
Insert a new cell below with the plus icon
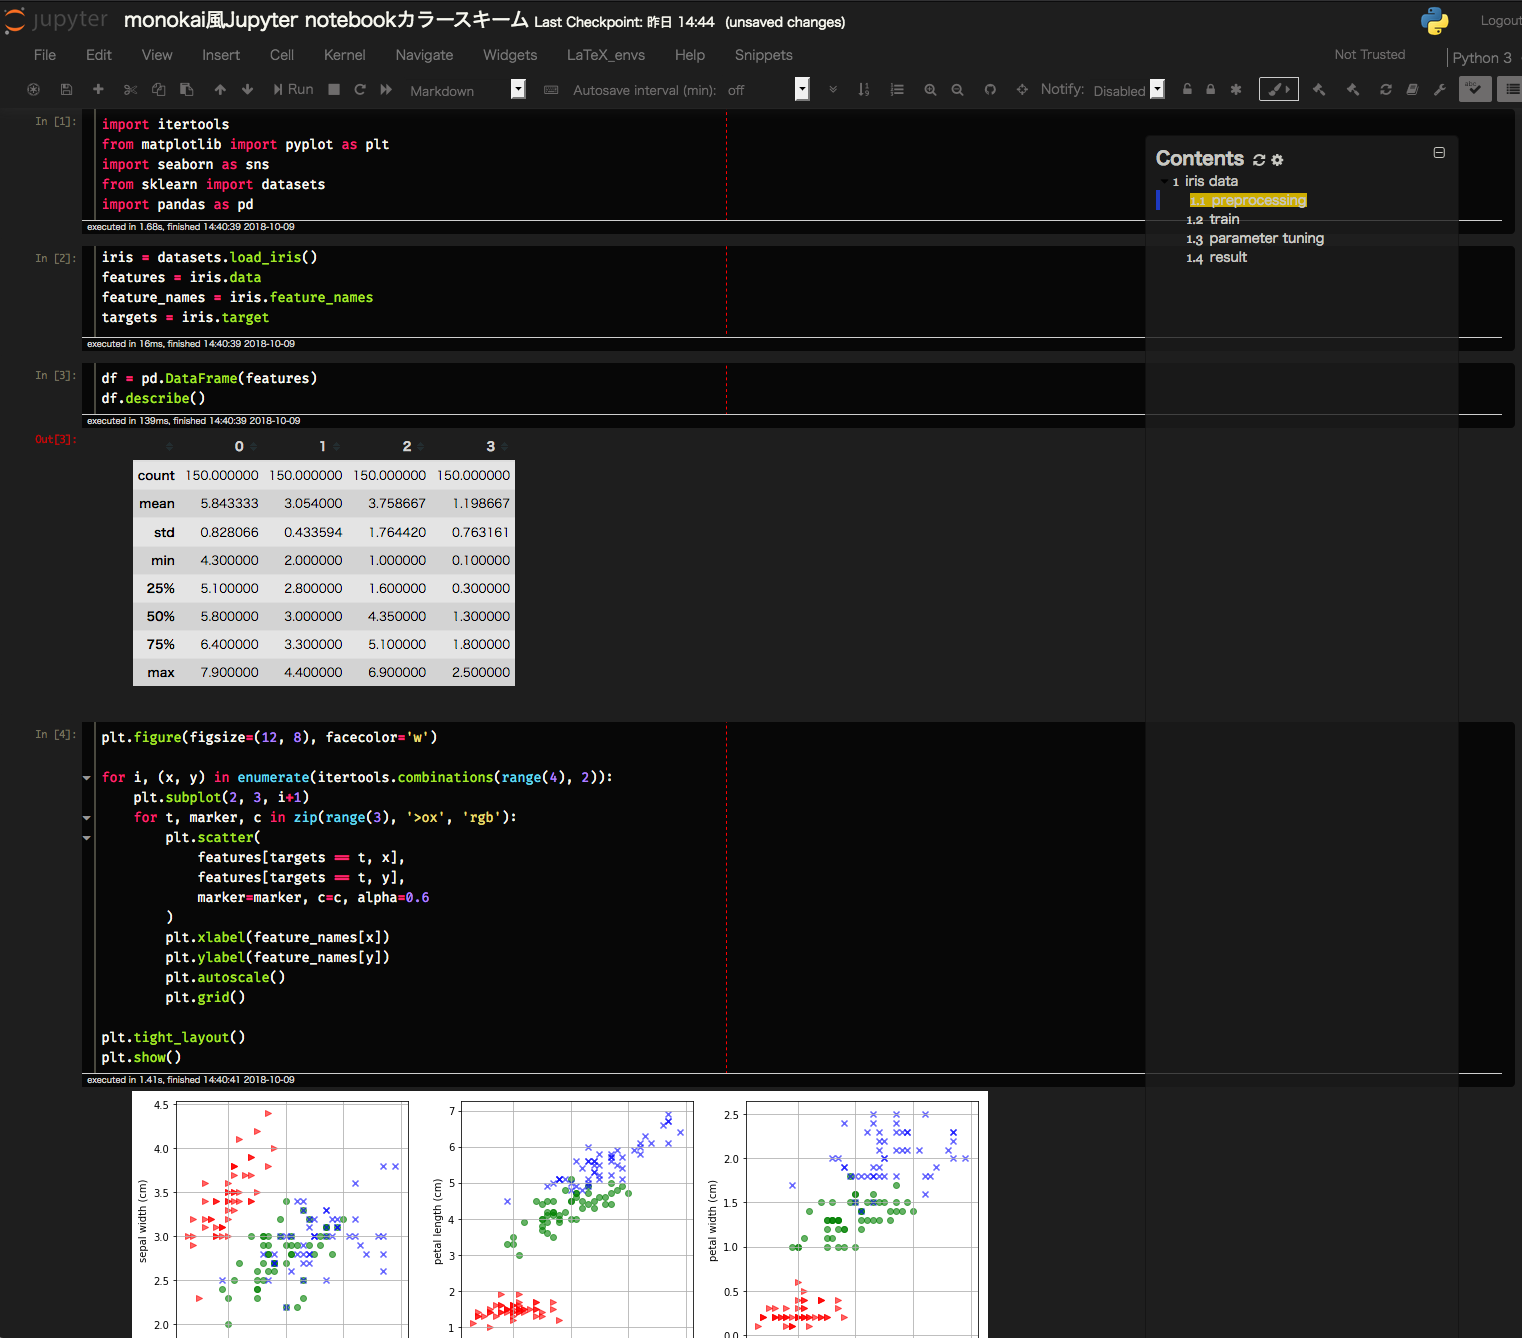[98, 90]
